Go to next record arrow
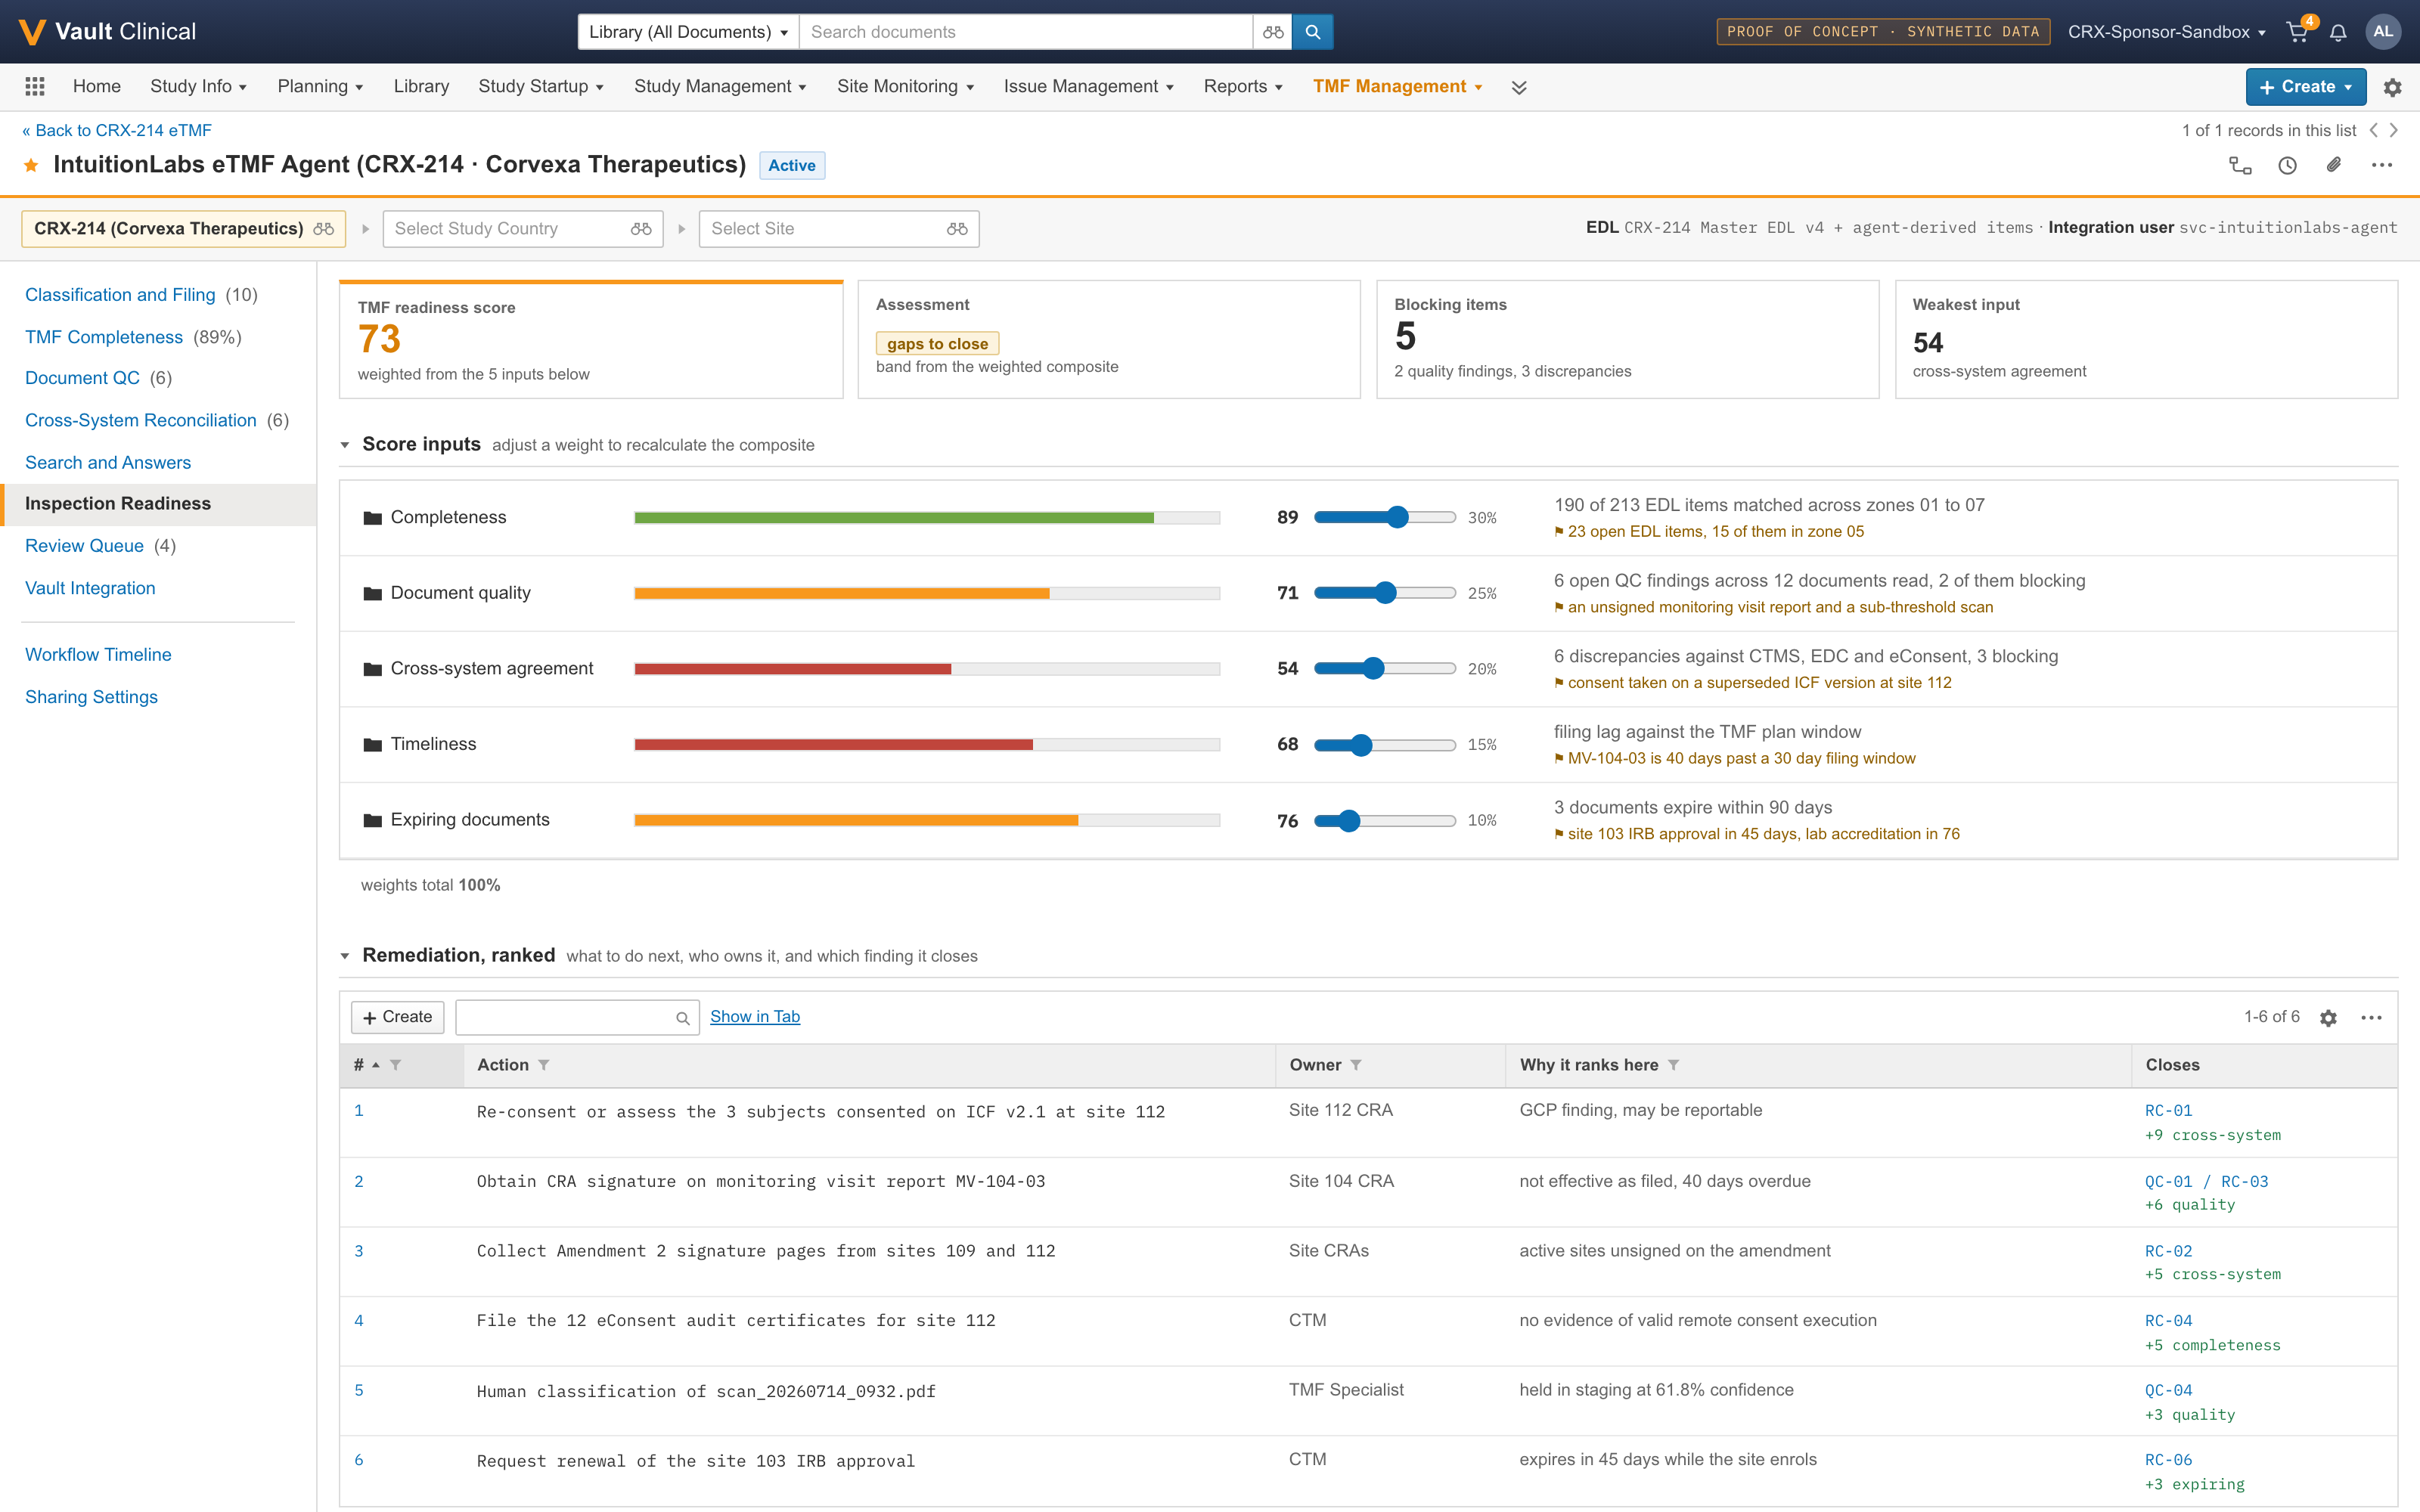Viewport: 2420px width, 1512px height. click(x=2394, y=130)
